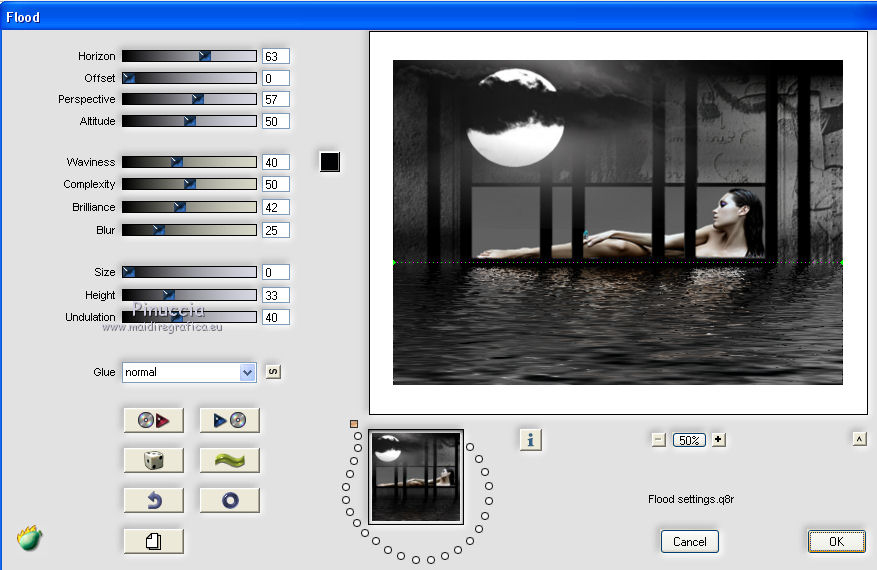Click the Flaming Pear logo icon
Screen dimensions: 877x570
(x=30, y=539)
